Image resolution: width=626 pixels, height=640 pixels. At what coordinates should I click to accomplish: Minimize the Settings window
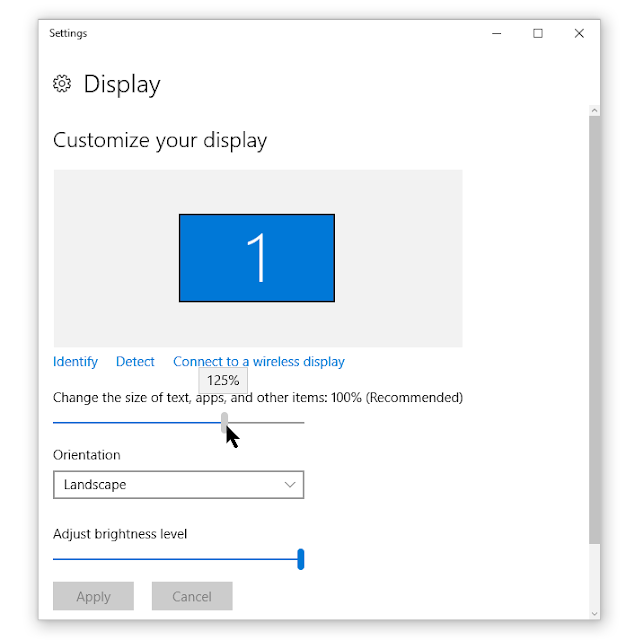[497, 33]
